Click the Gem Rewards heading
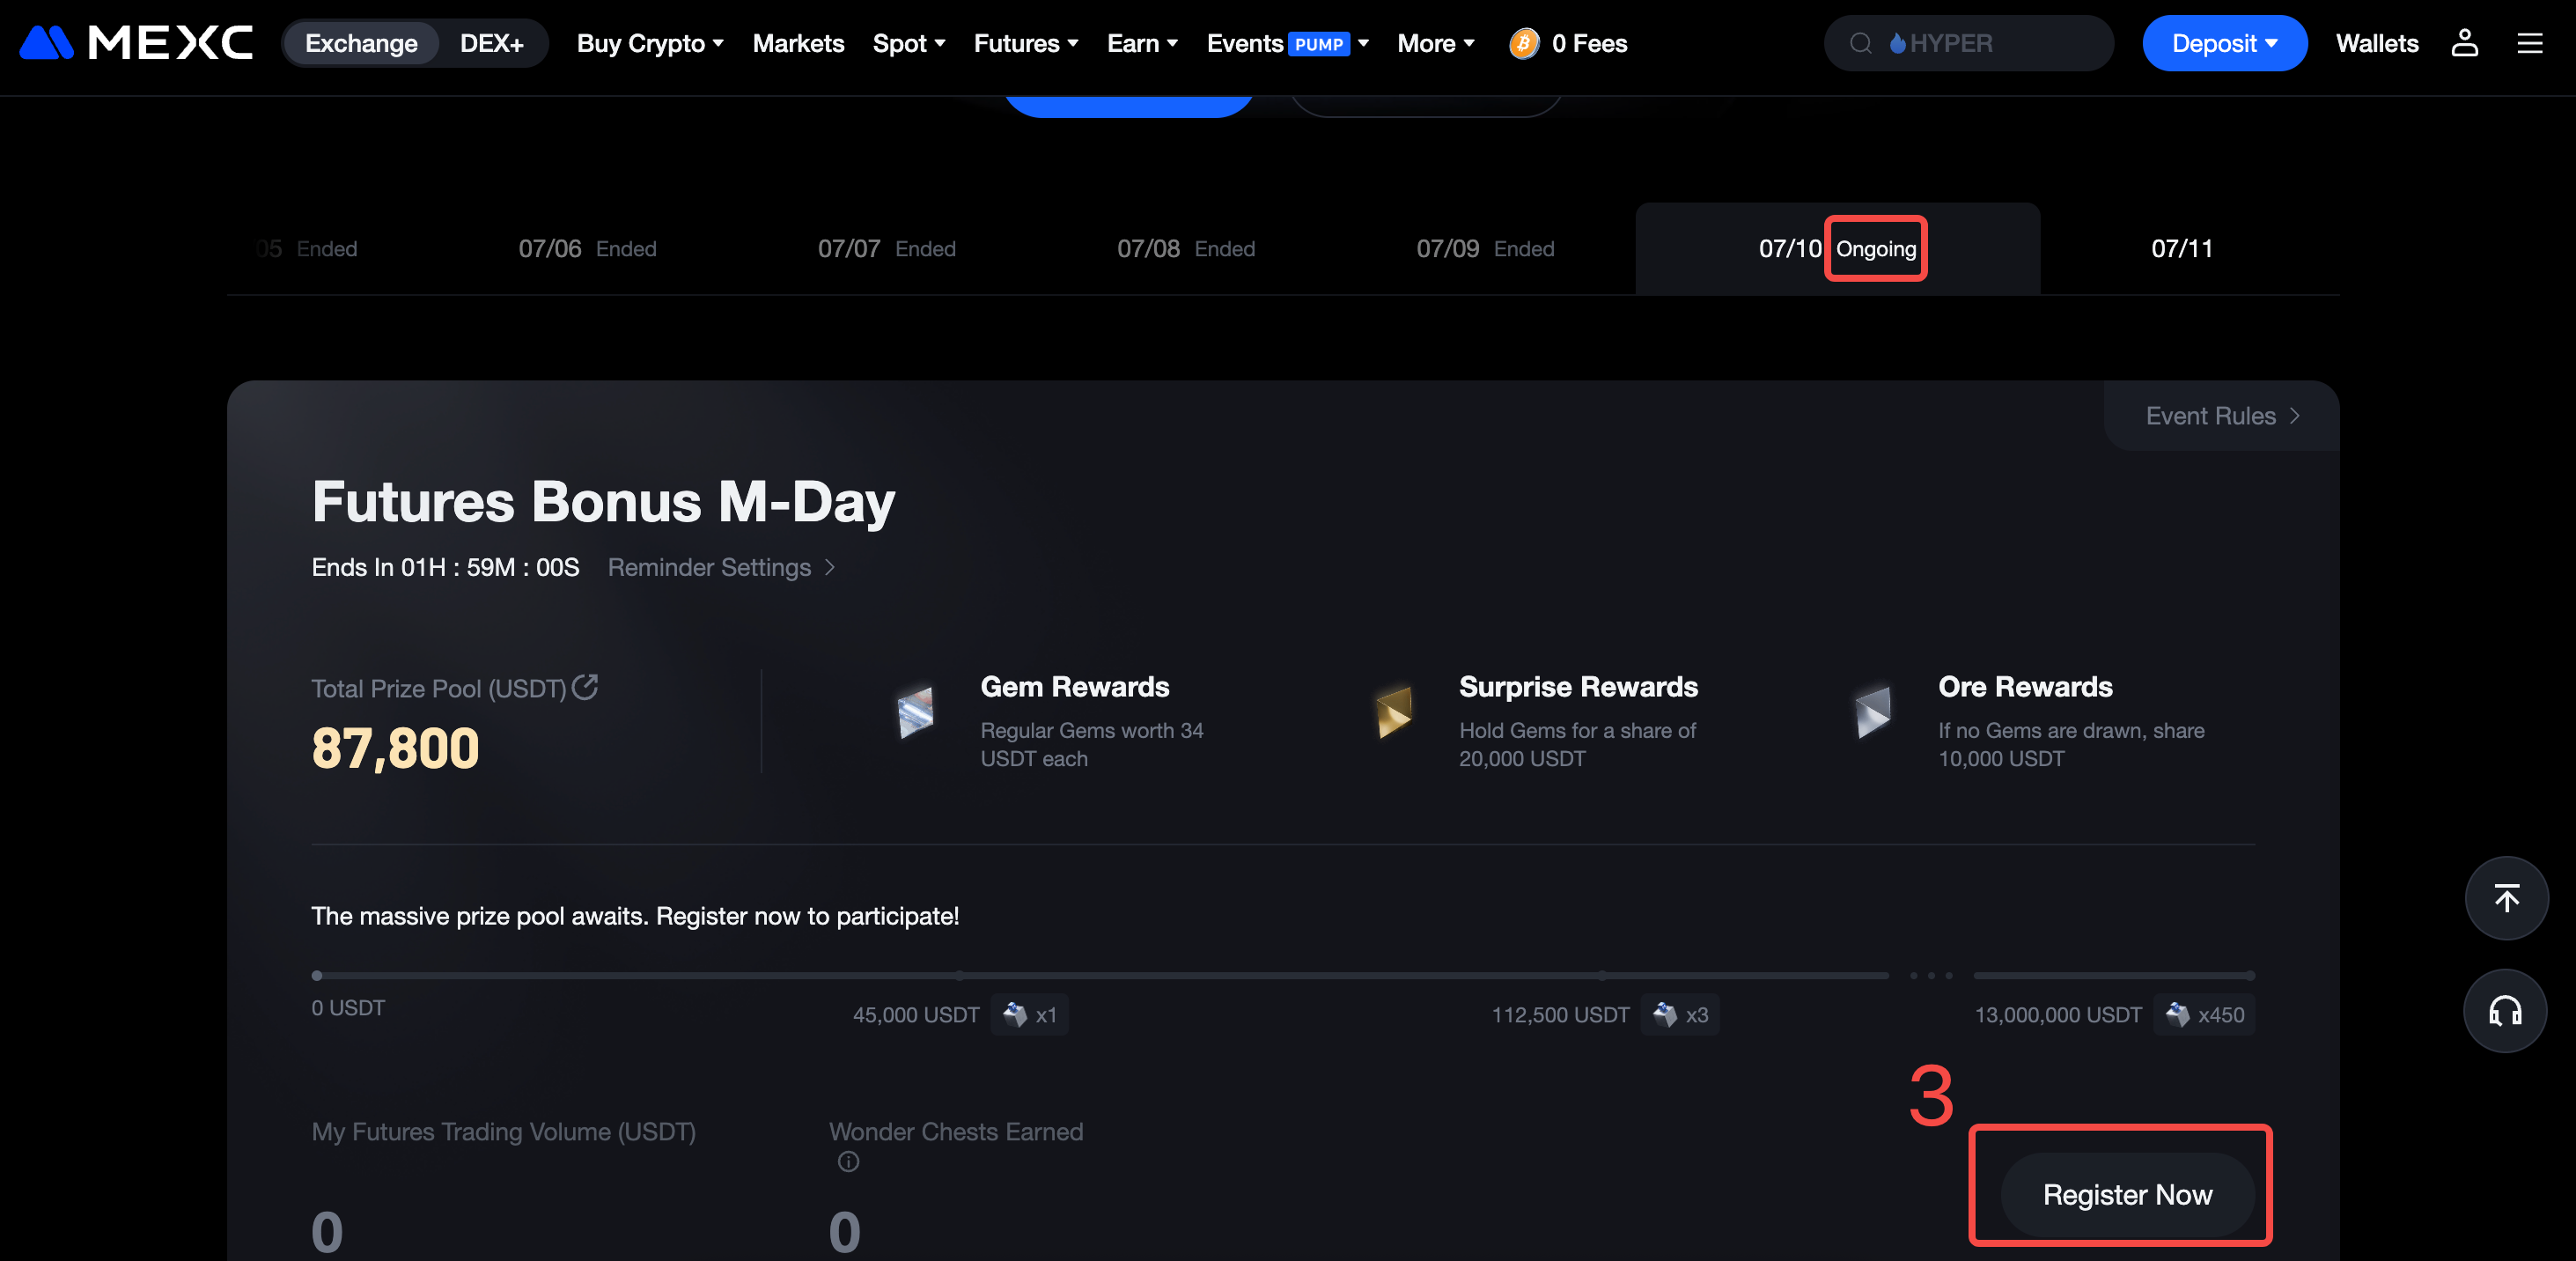The image size is (2576, 1261). tap(1074, 687)
